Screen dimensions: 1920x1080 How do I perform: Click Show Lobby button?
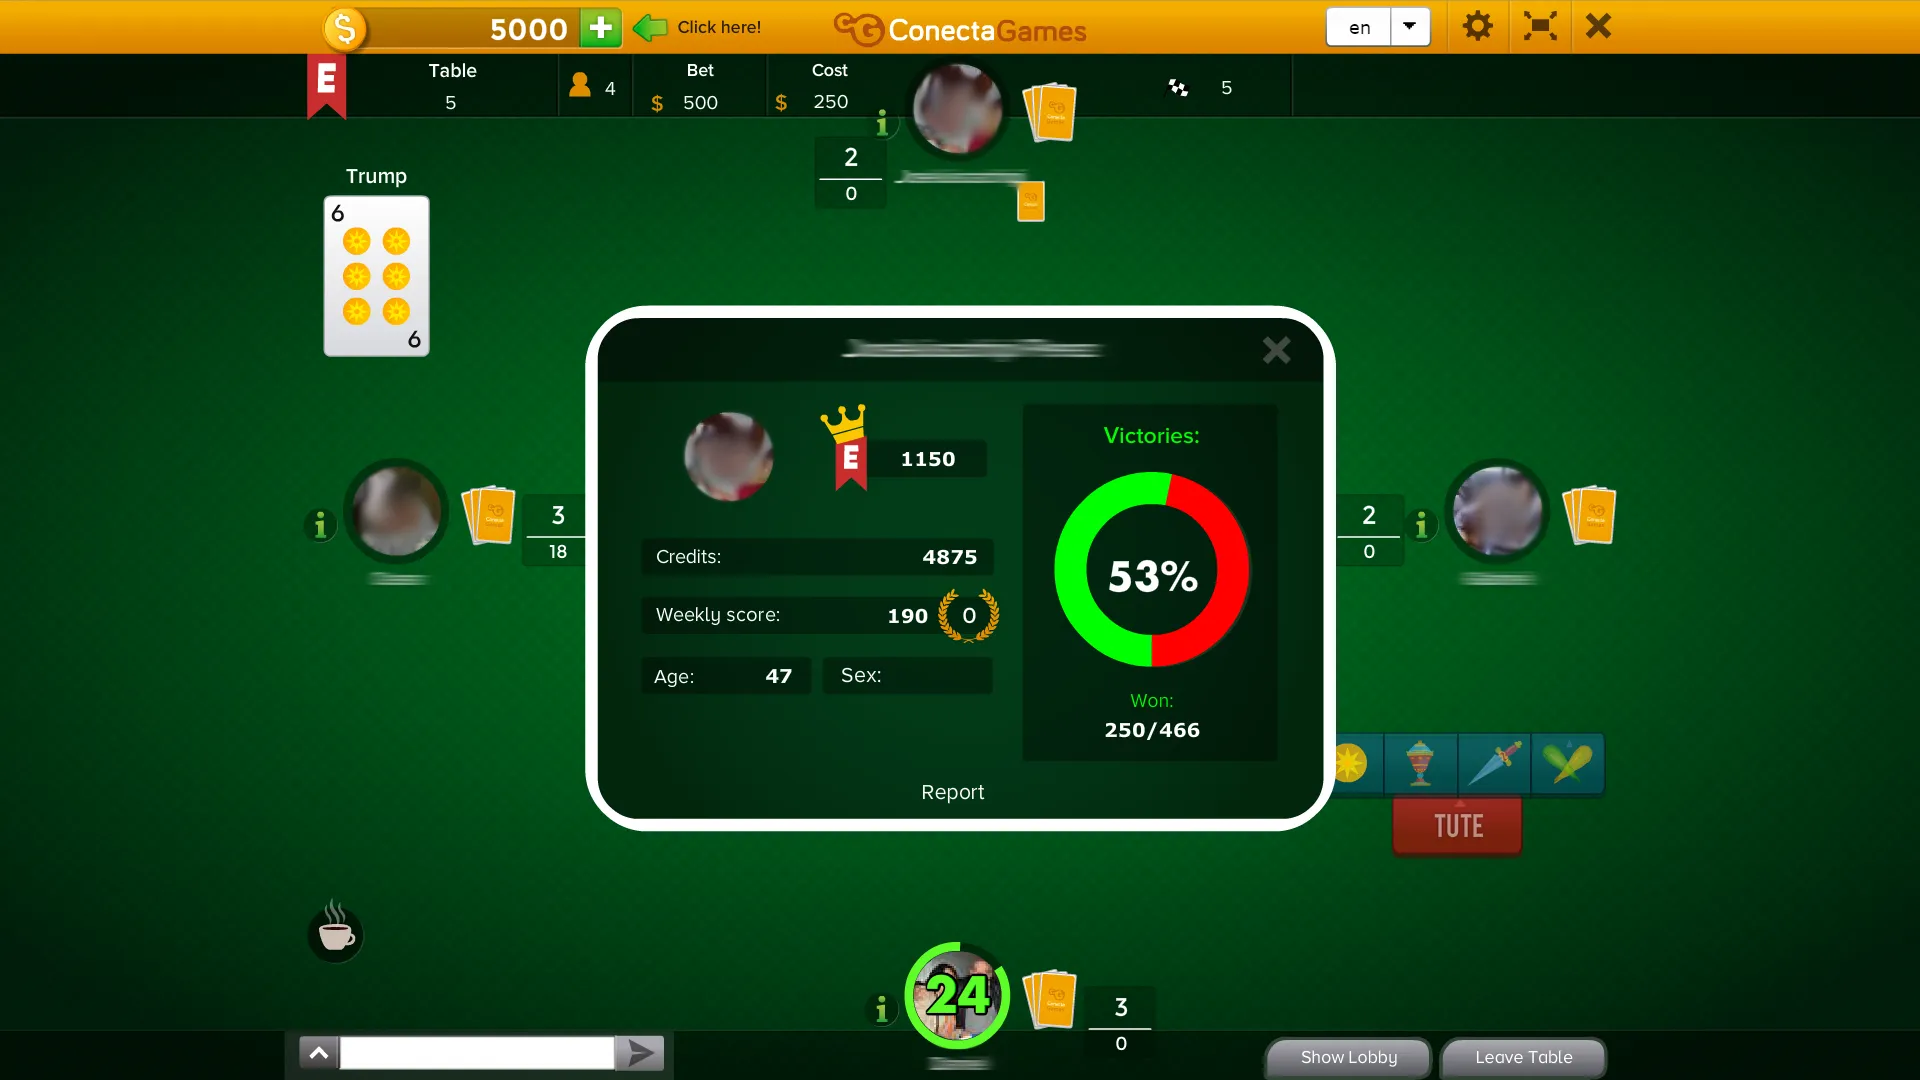(1348, 1056)
